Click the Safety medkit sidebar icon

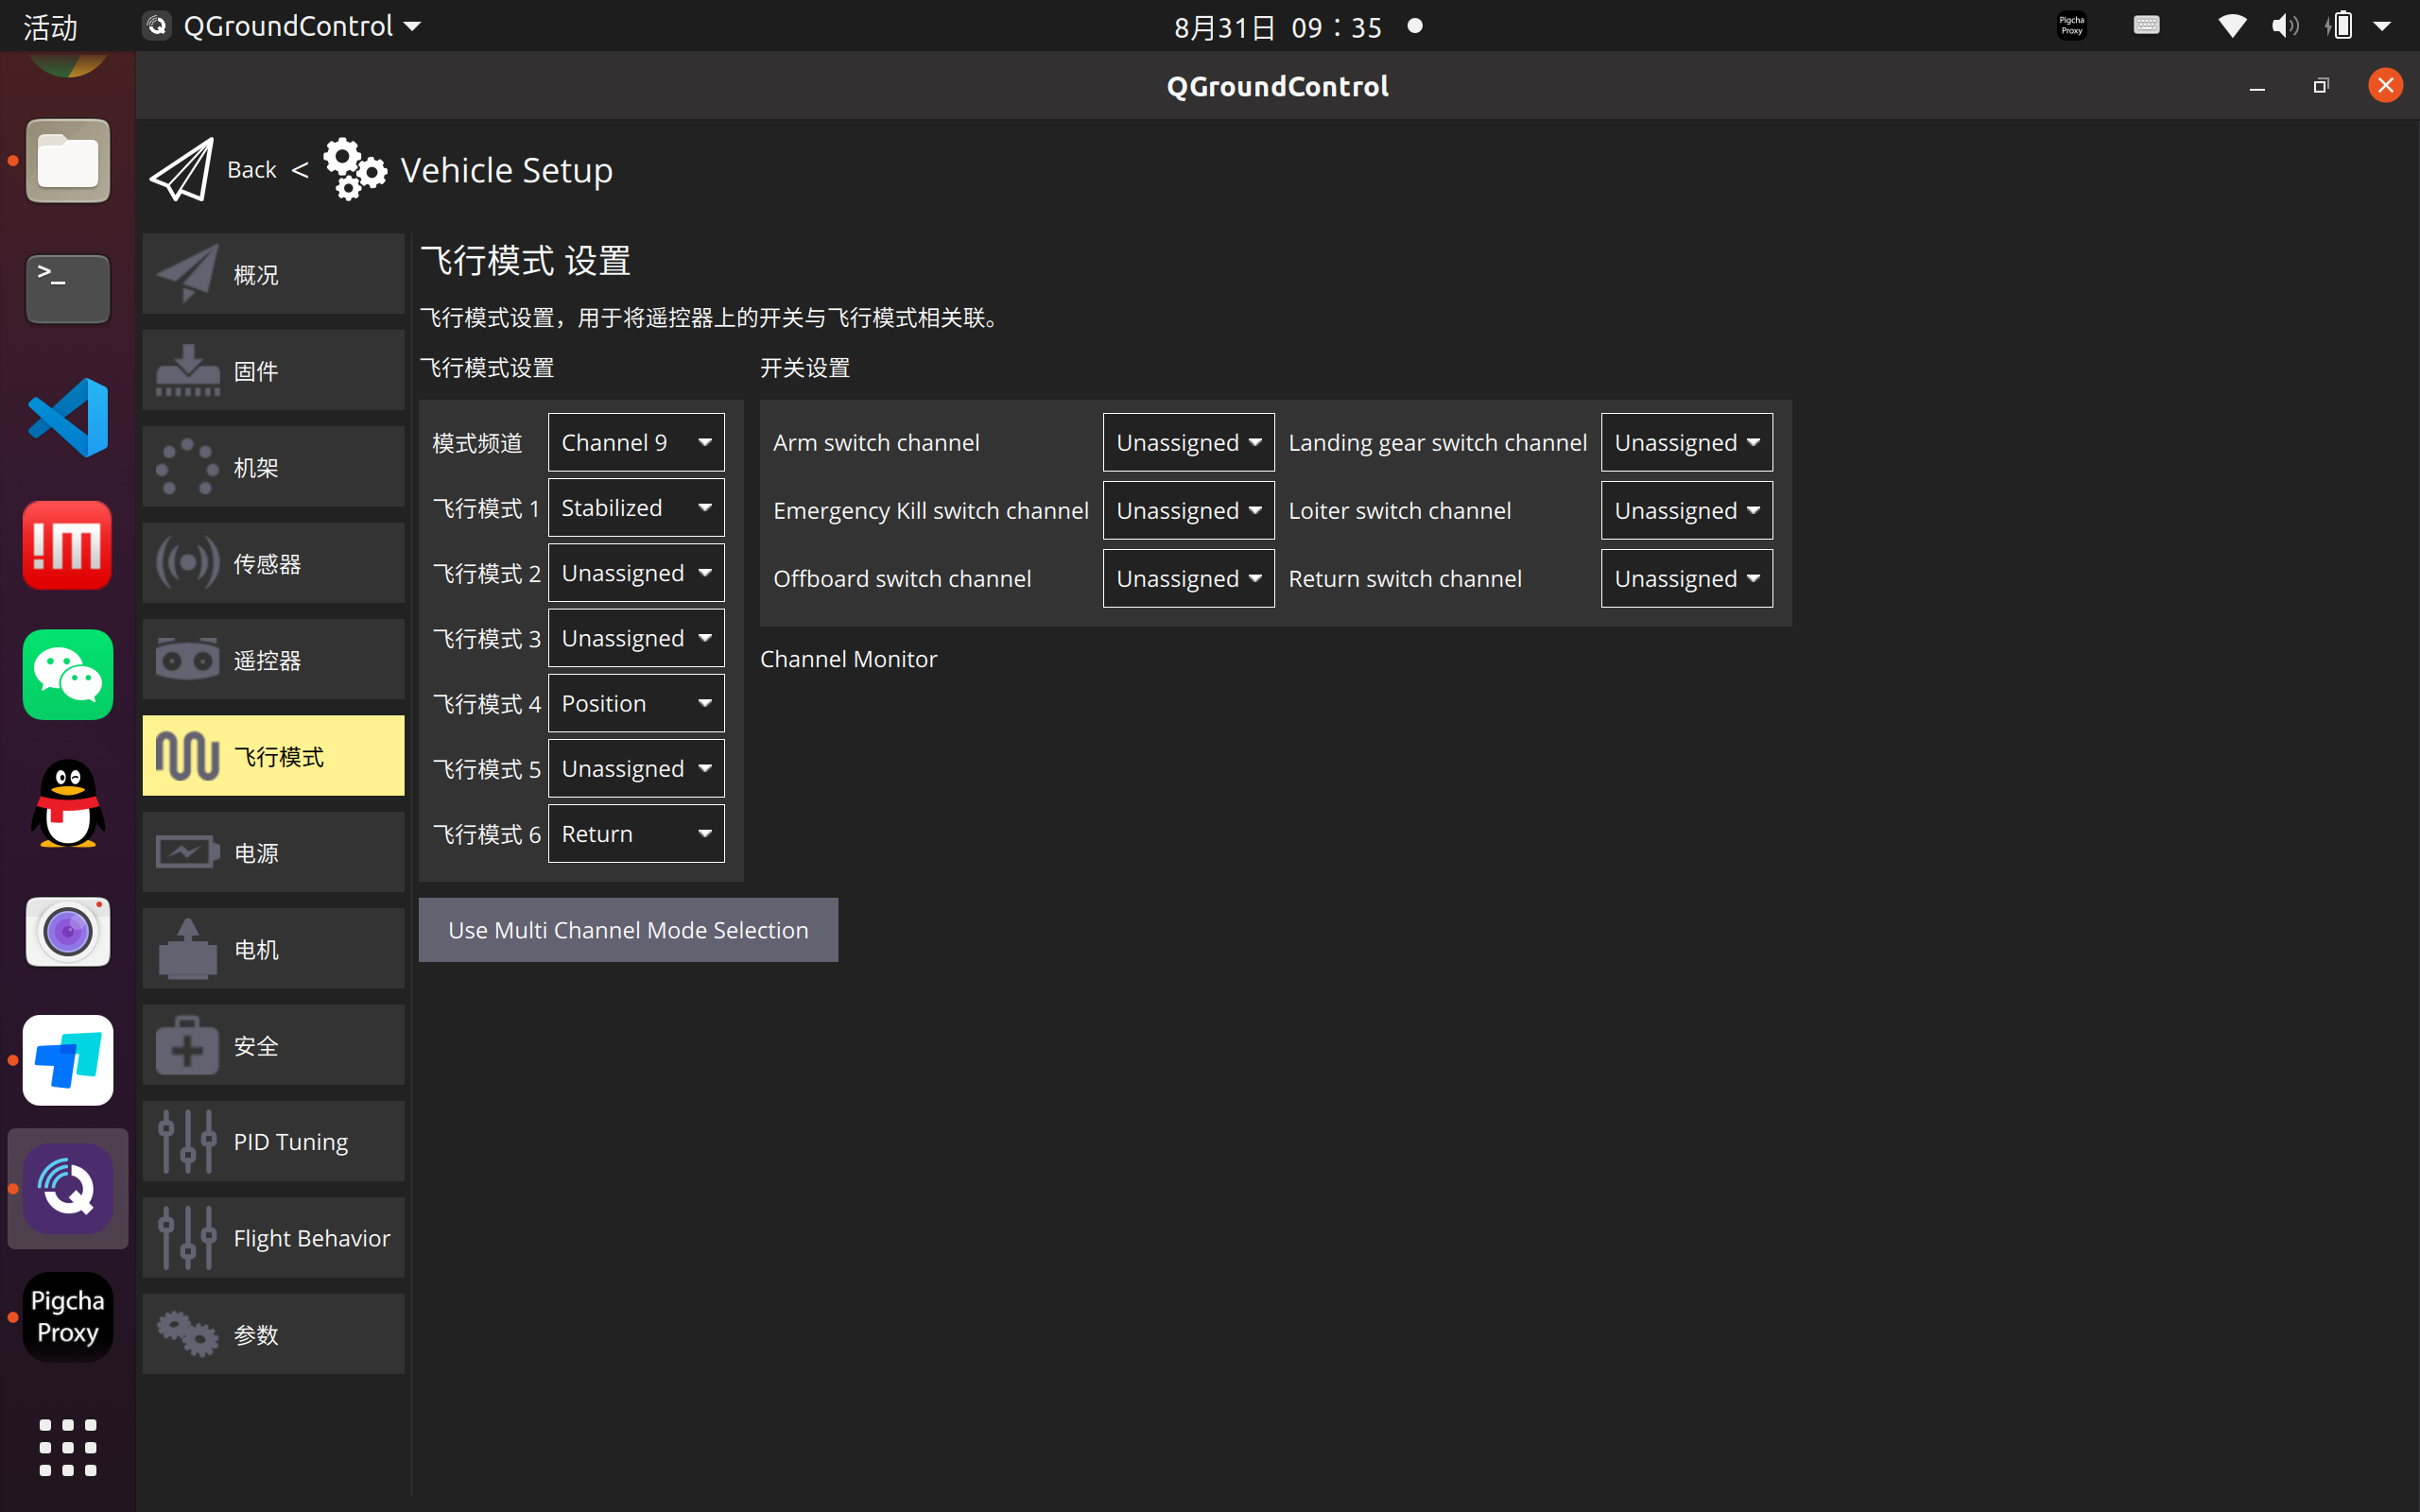coord(187,1045)
